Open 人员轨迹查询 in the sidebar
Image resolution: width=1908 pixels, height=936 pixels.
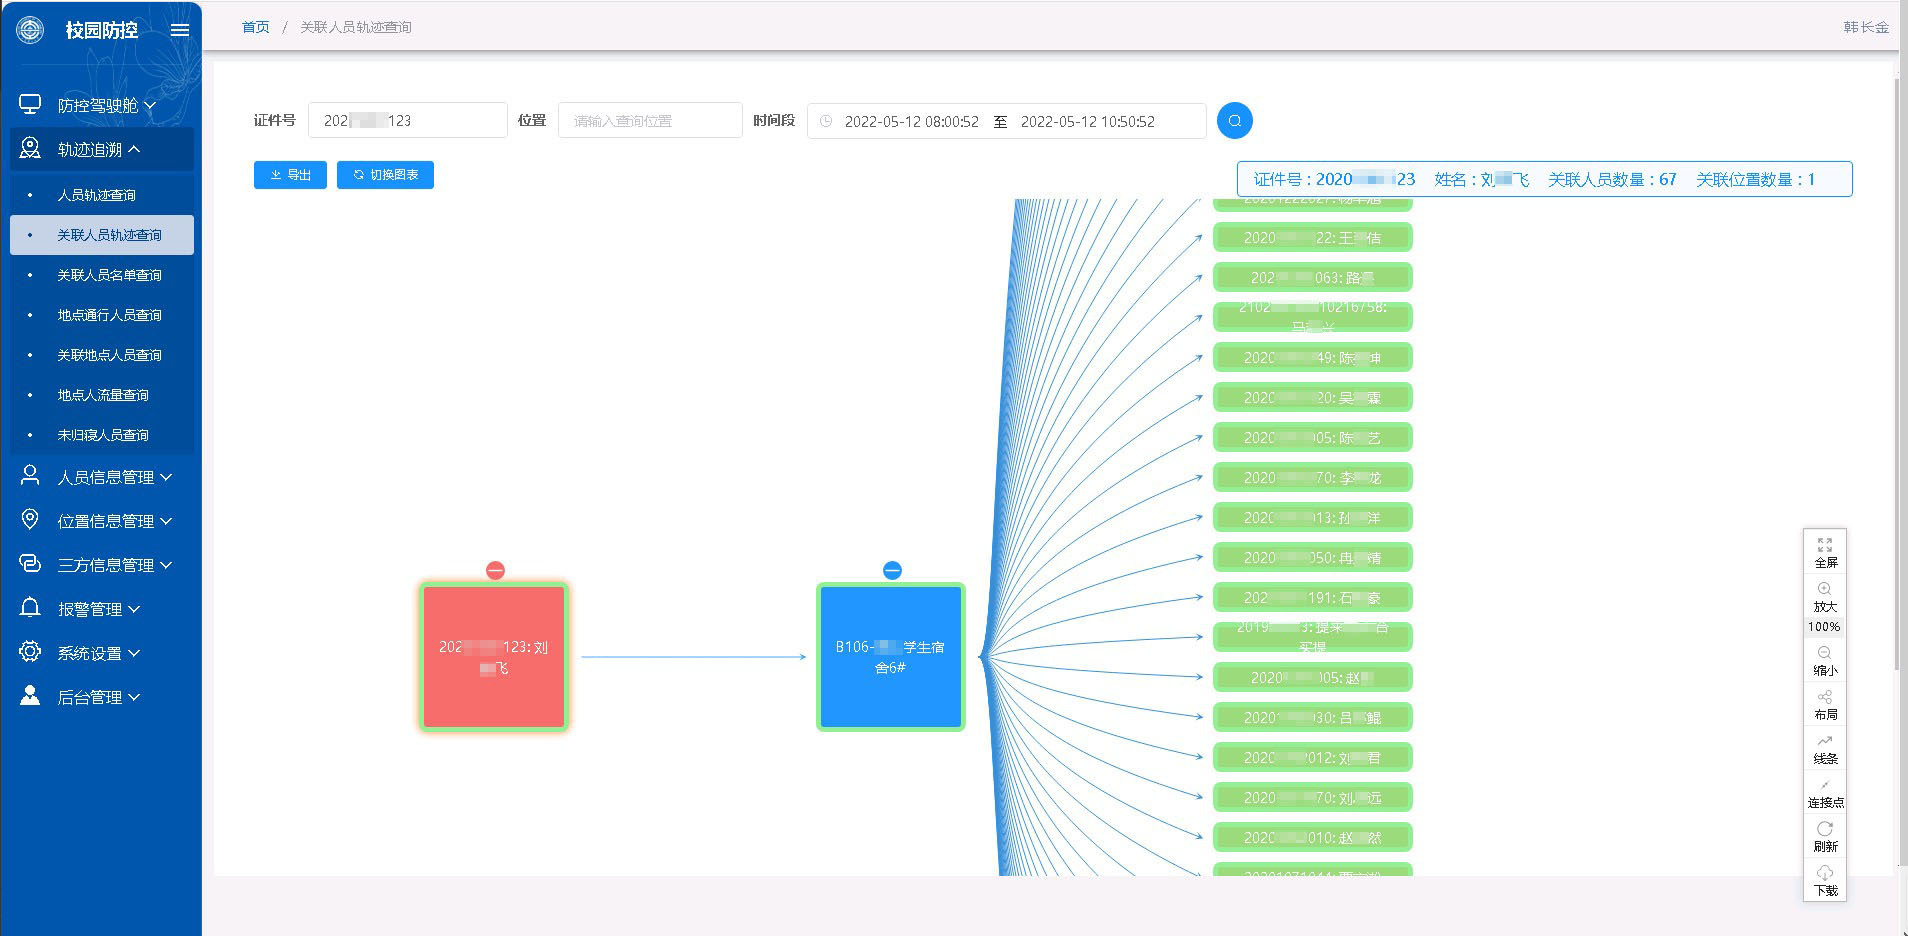point(97,195)
